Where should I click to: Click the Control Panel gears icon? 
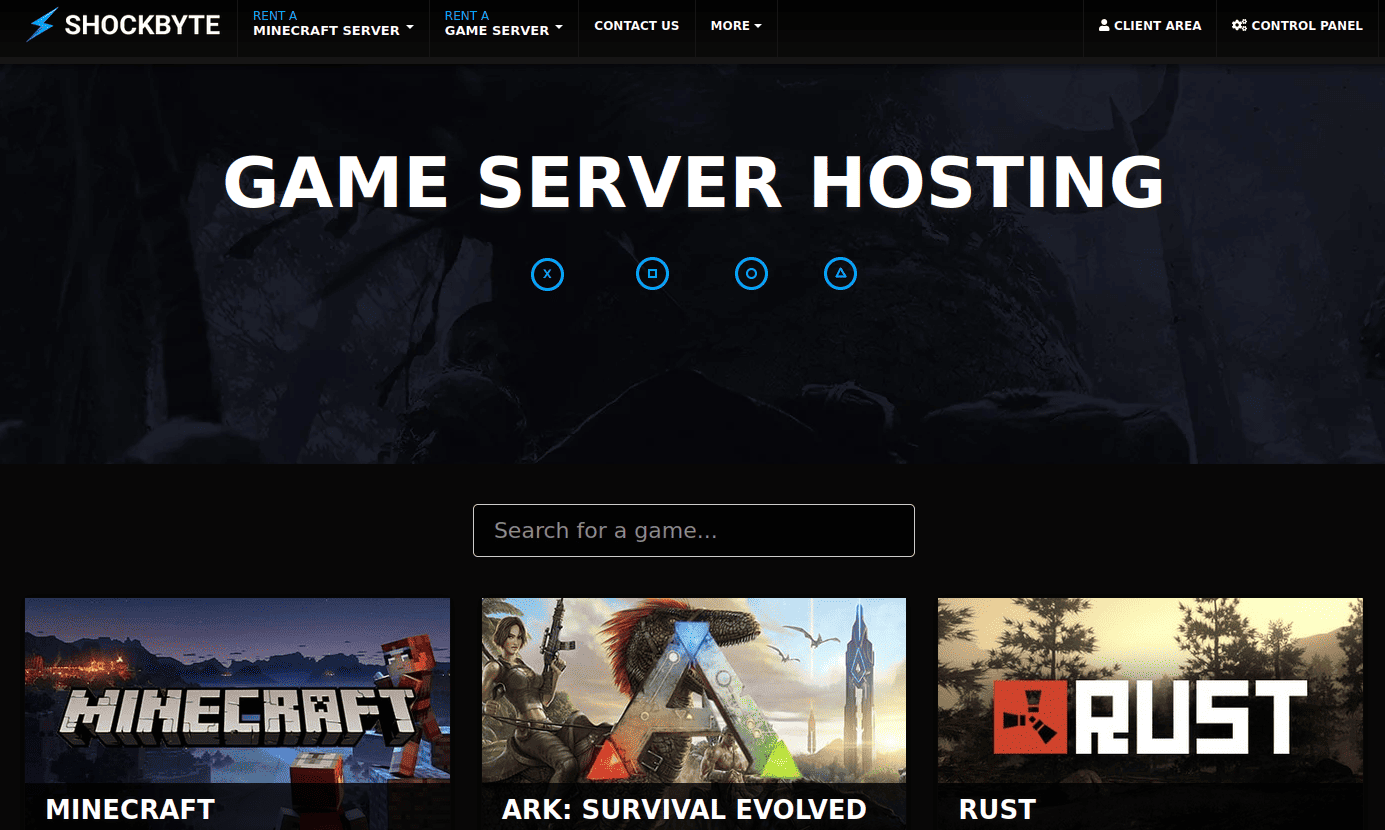click(x=1239, y=26)
